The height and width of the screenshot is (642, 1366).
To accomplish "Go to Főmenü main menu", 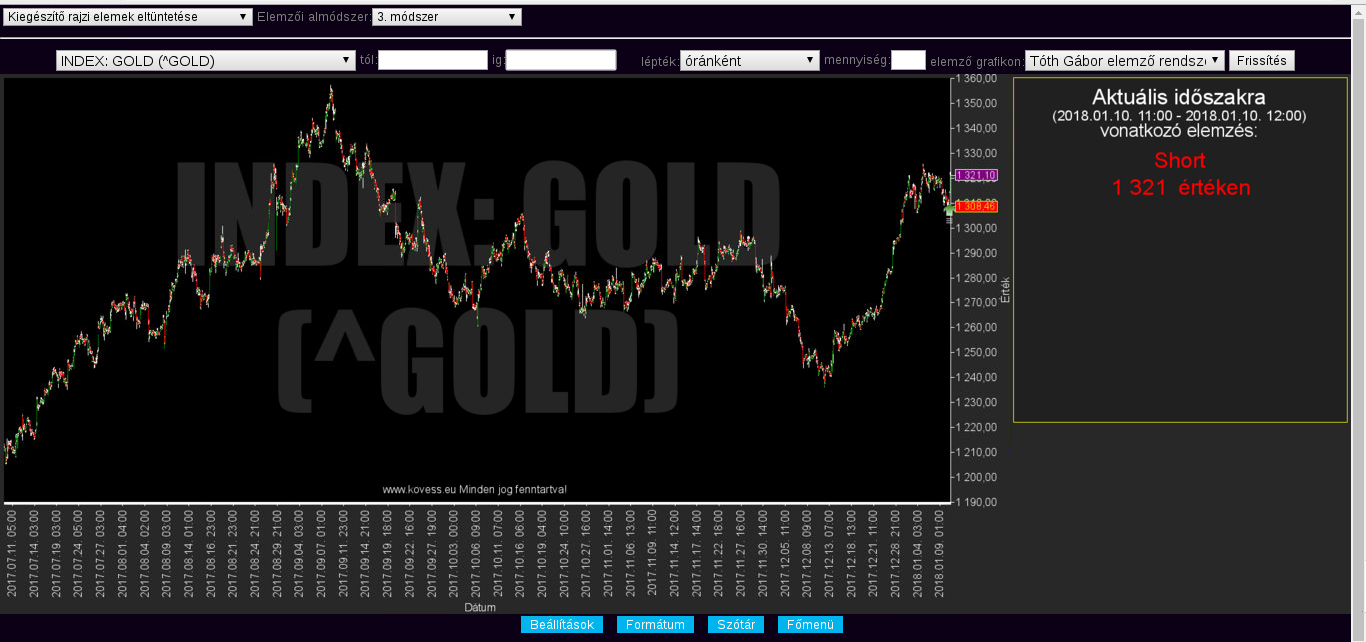I will click(810, 625).
